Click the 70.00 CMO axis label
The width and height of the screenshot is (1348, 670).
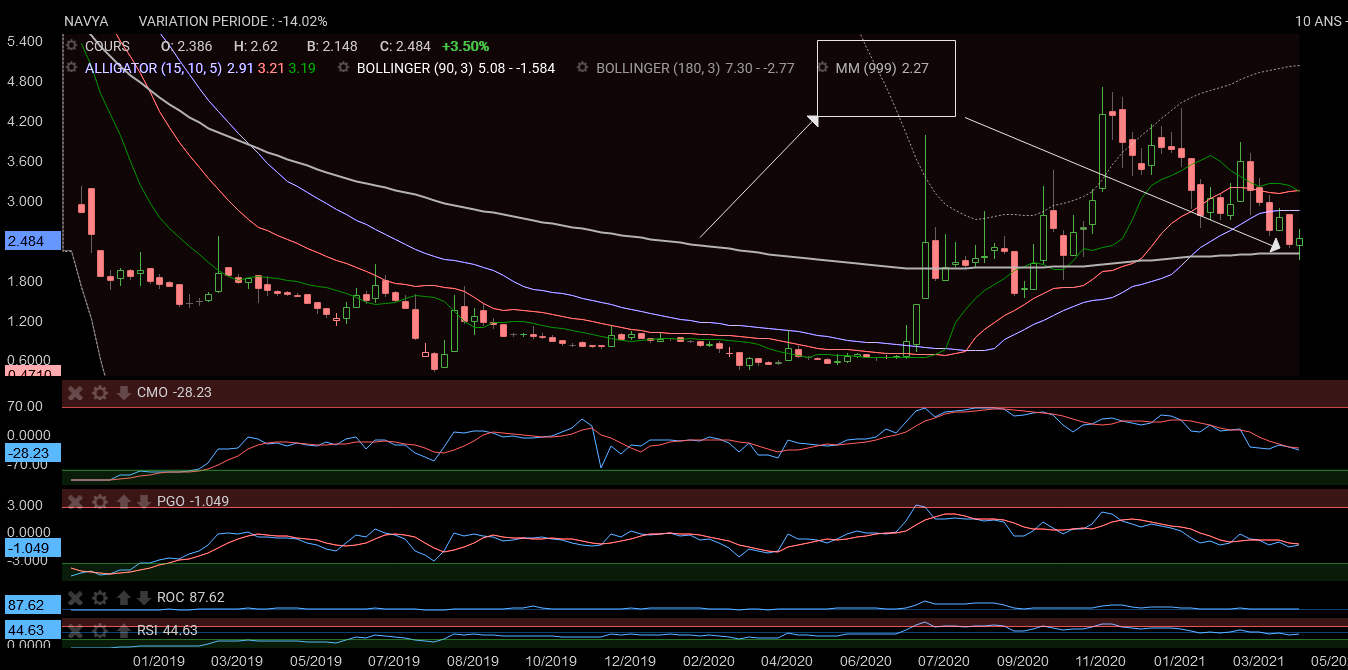click(x=26, y=407)
